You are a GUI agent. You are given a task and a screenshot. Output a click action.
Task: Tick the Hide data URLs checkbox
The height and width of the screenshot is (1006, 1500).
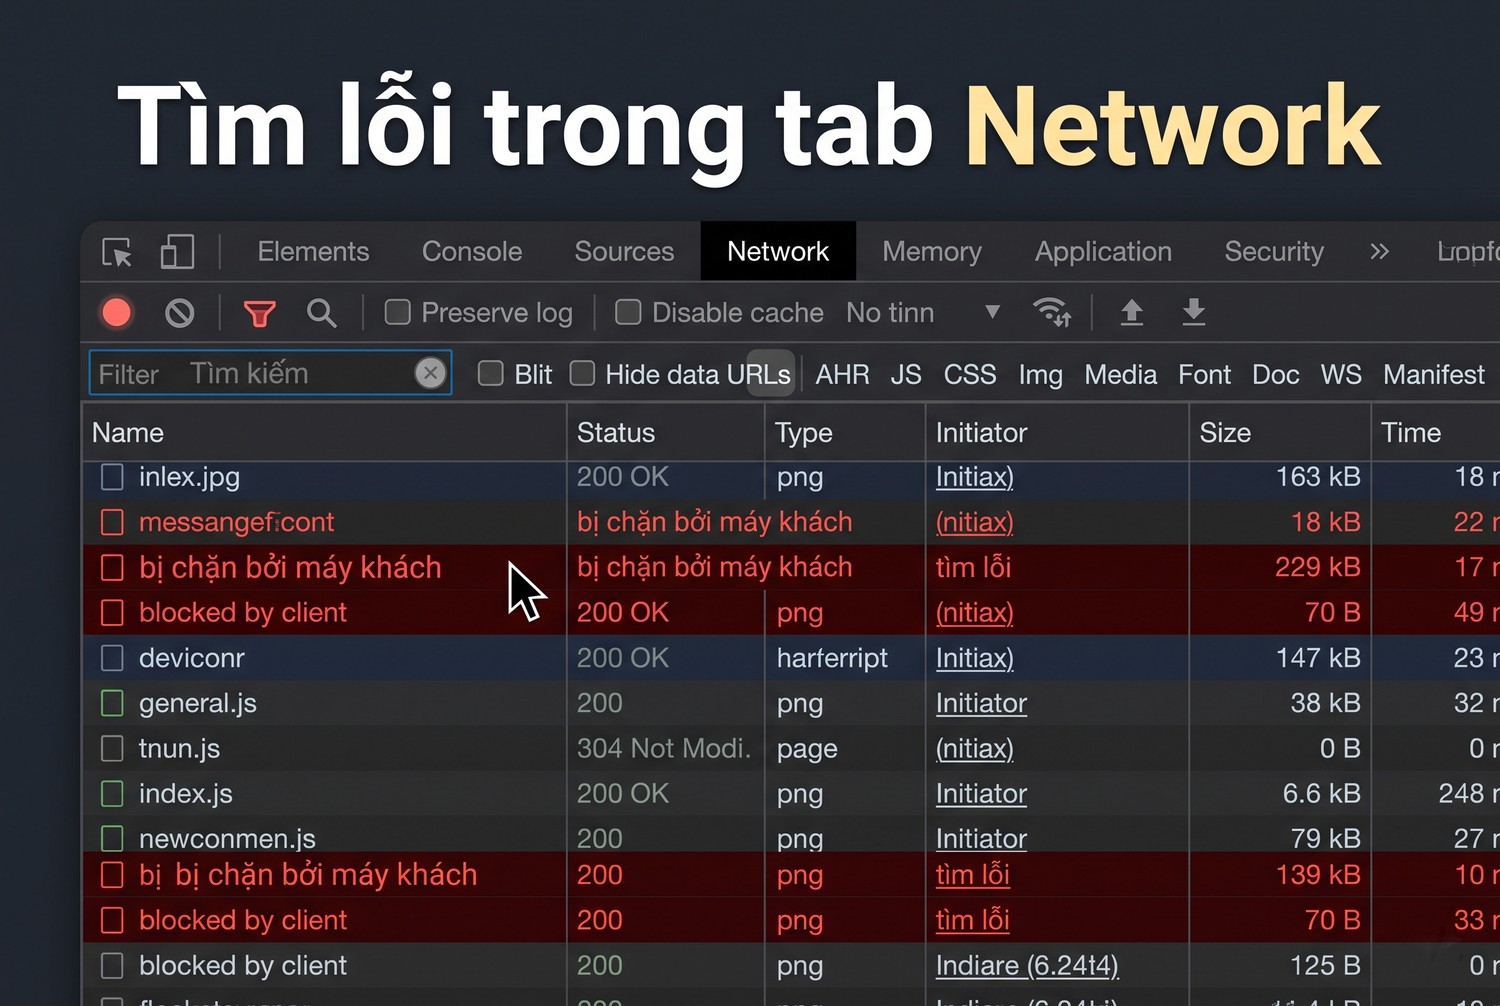pyautogui.click(x=582, y=374)
